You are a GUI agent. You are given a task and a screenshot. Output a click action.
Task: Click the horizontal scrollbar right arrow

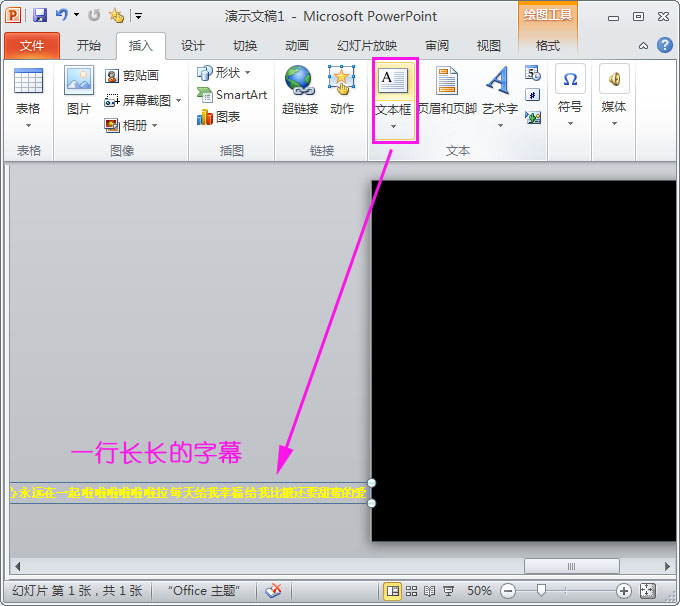667,567
